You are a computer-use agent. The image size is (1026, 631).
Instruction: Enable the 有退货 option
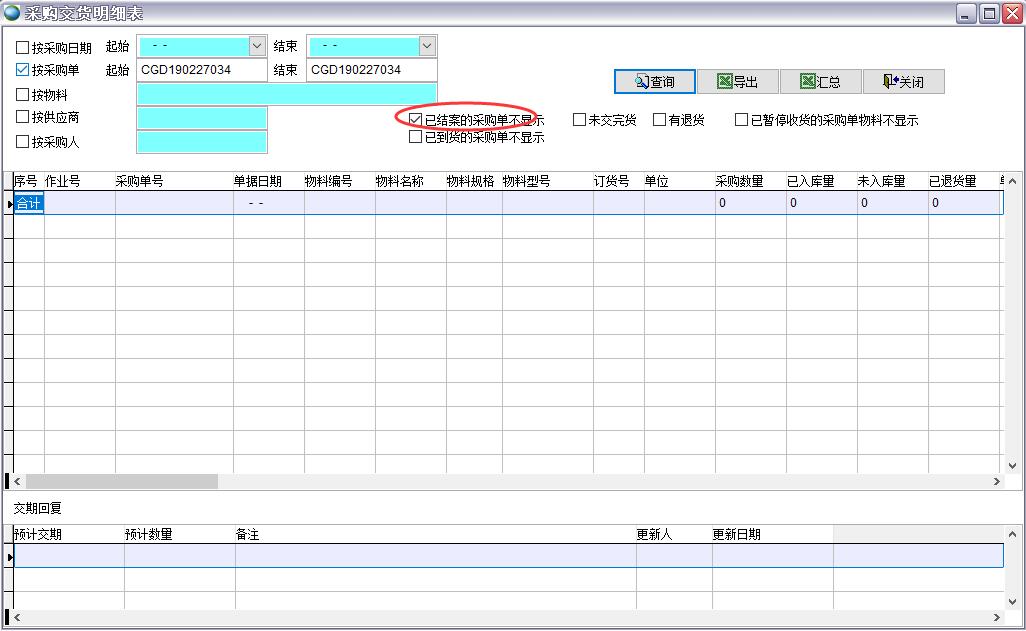(659, 119)
